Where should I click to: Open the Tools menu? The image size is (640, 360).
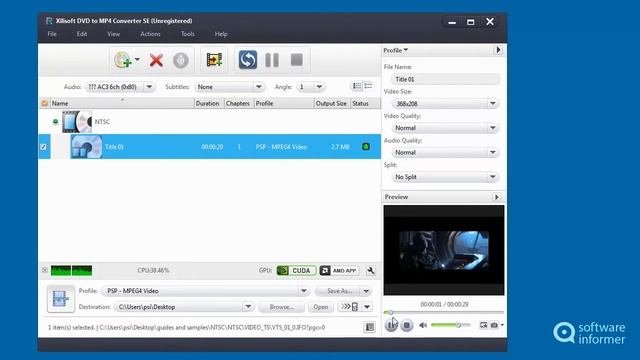pos(187,34)
